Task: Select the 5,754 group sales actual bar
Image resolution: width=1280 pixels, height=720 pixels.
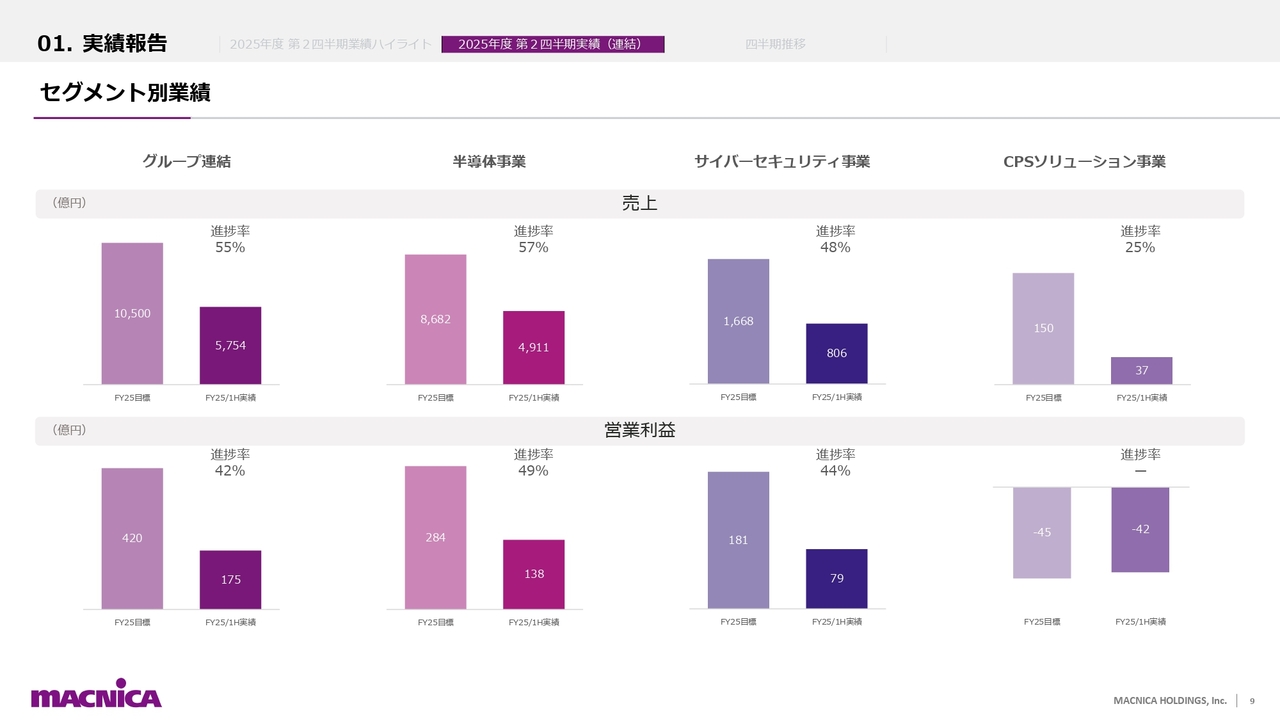Action: [x=230, y=345]
